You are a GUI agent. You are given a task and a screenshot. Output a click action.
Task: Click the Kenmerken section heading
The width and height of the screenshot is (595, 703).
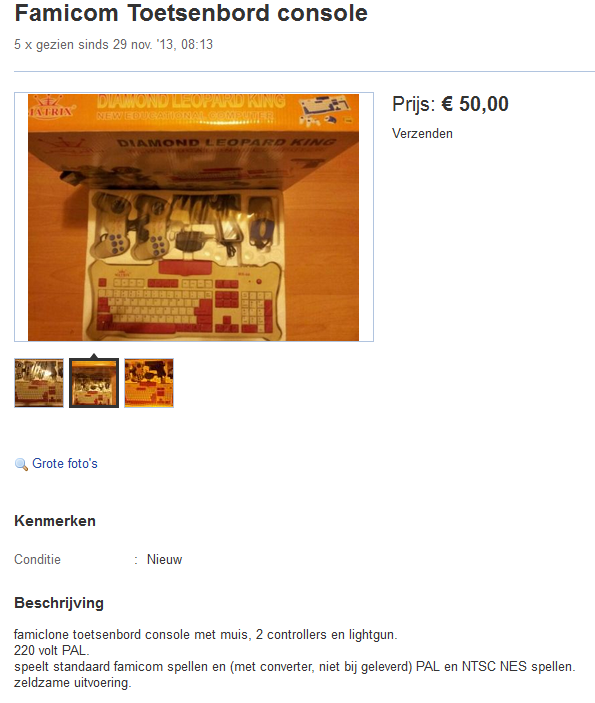pyautogui.click(x=55, y=521)
